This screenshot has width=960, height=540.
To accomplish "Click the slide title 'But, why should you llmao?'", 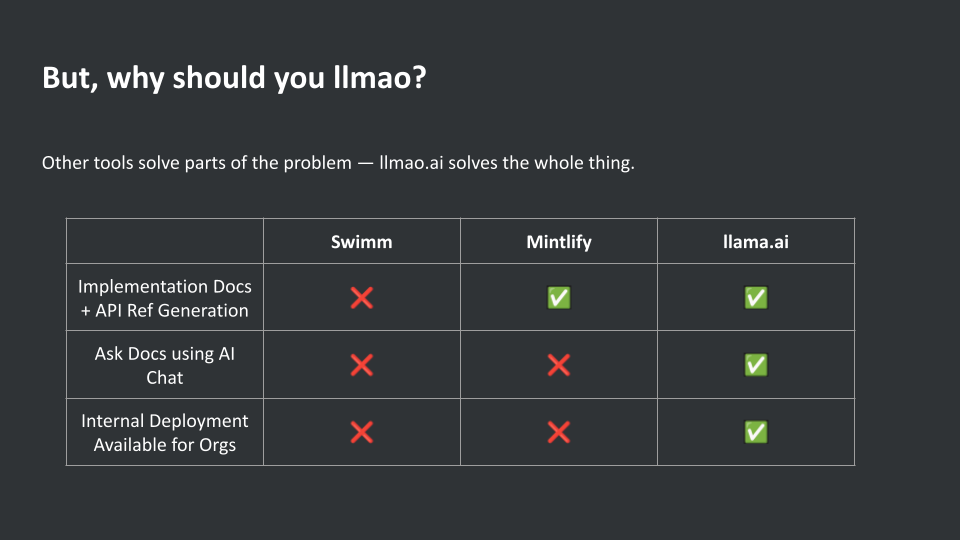I will [235, 78].
